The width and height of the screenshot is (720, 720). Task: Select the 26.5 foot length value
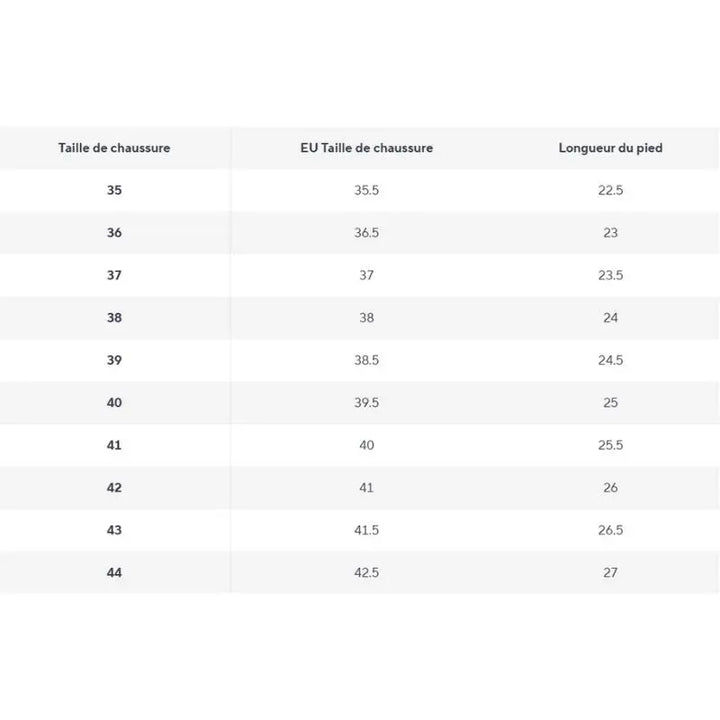(x=610, y=530)
